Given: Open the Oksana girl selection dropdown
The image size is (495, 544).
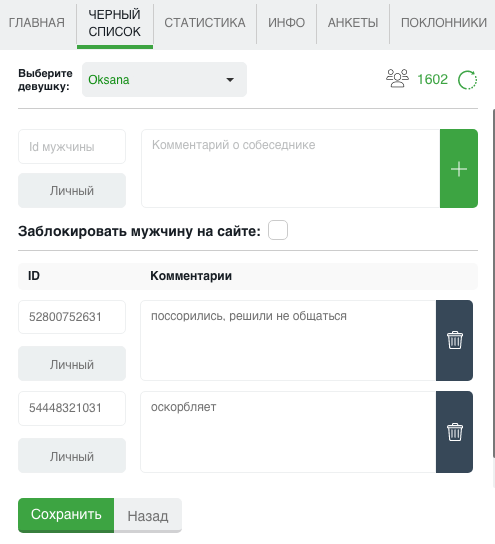Looking at the screenshot, I should coord(164,79).
